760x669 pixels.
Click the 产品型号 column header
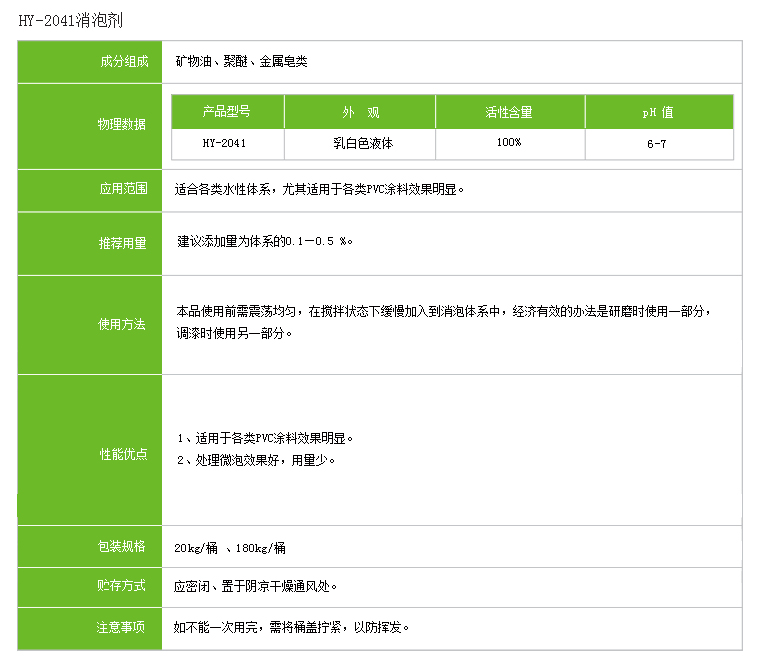pos(227,112)
